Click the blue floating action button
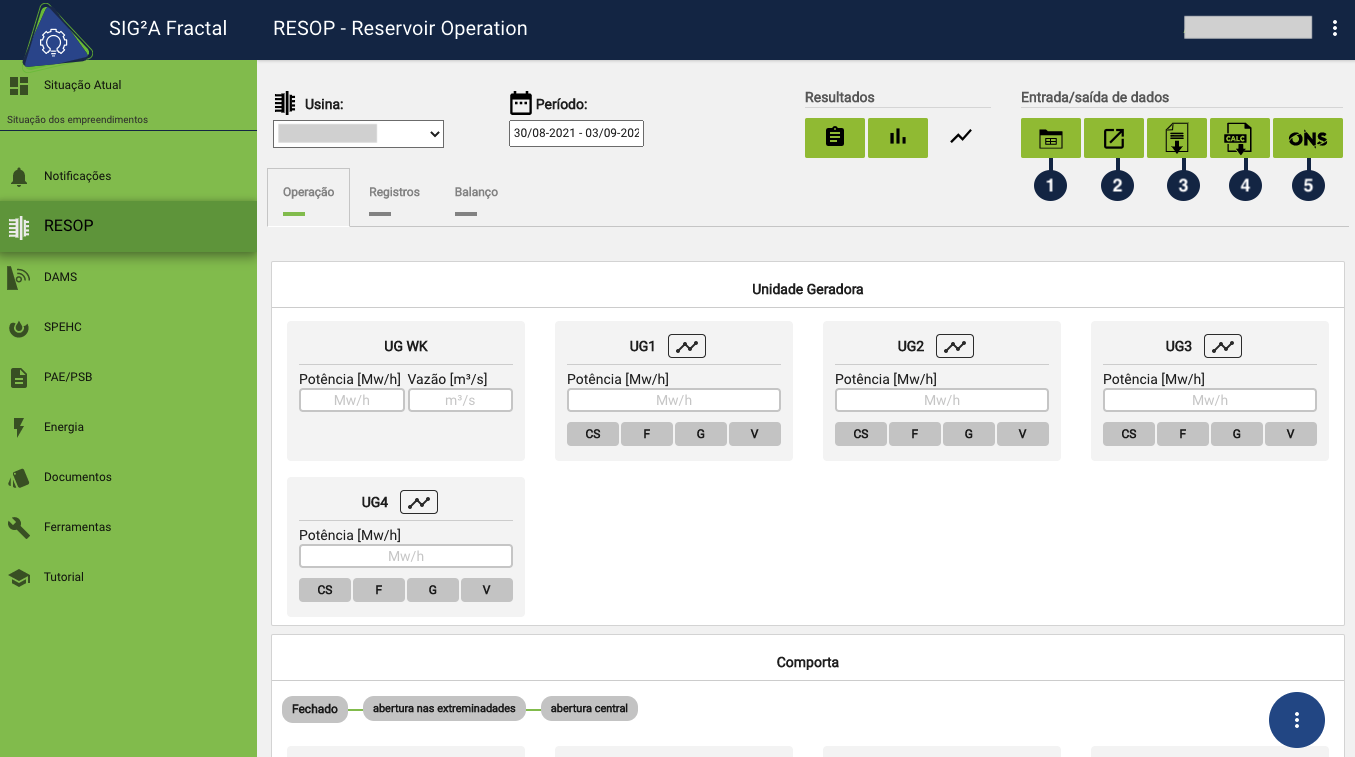The width and height of the screenshot is (1355, 757). [x=1296, y=720]
